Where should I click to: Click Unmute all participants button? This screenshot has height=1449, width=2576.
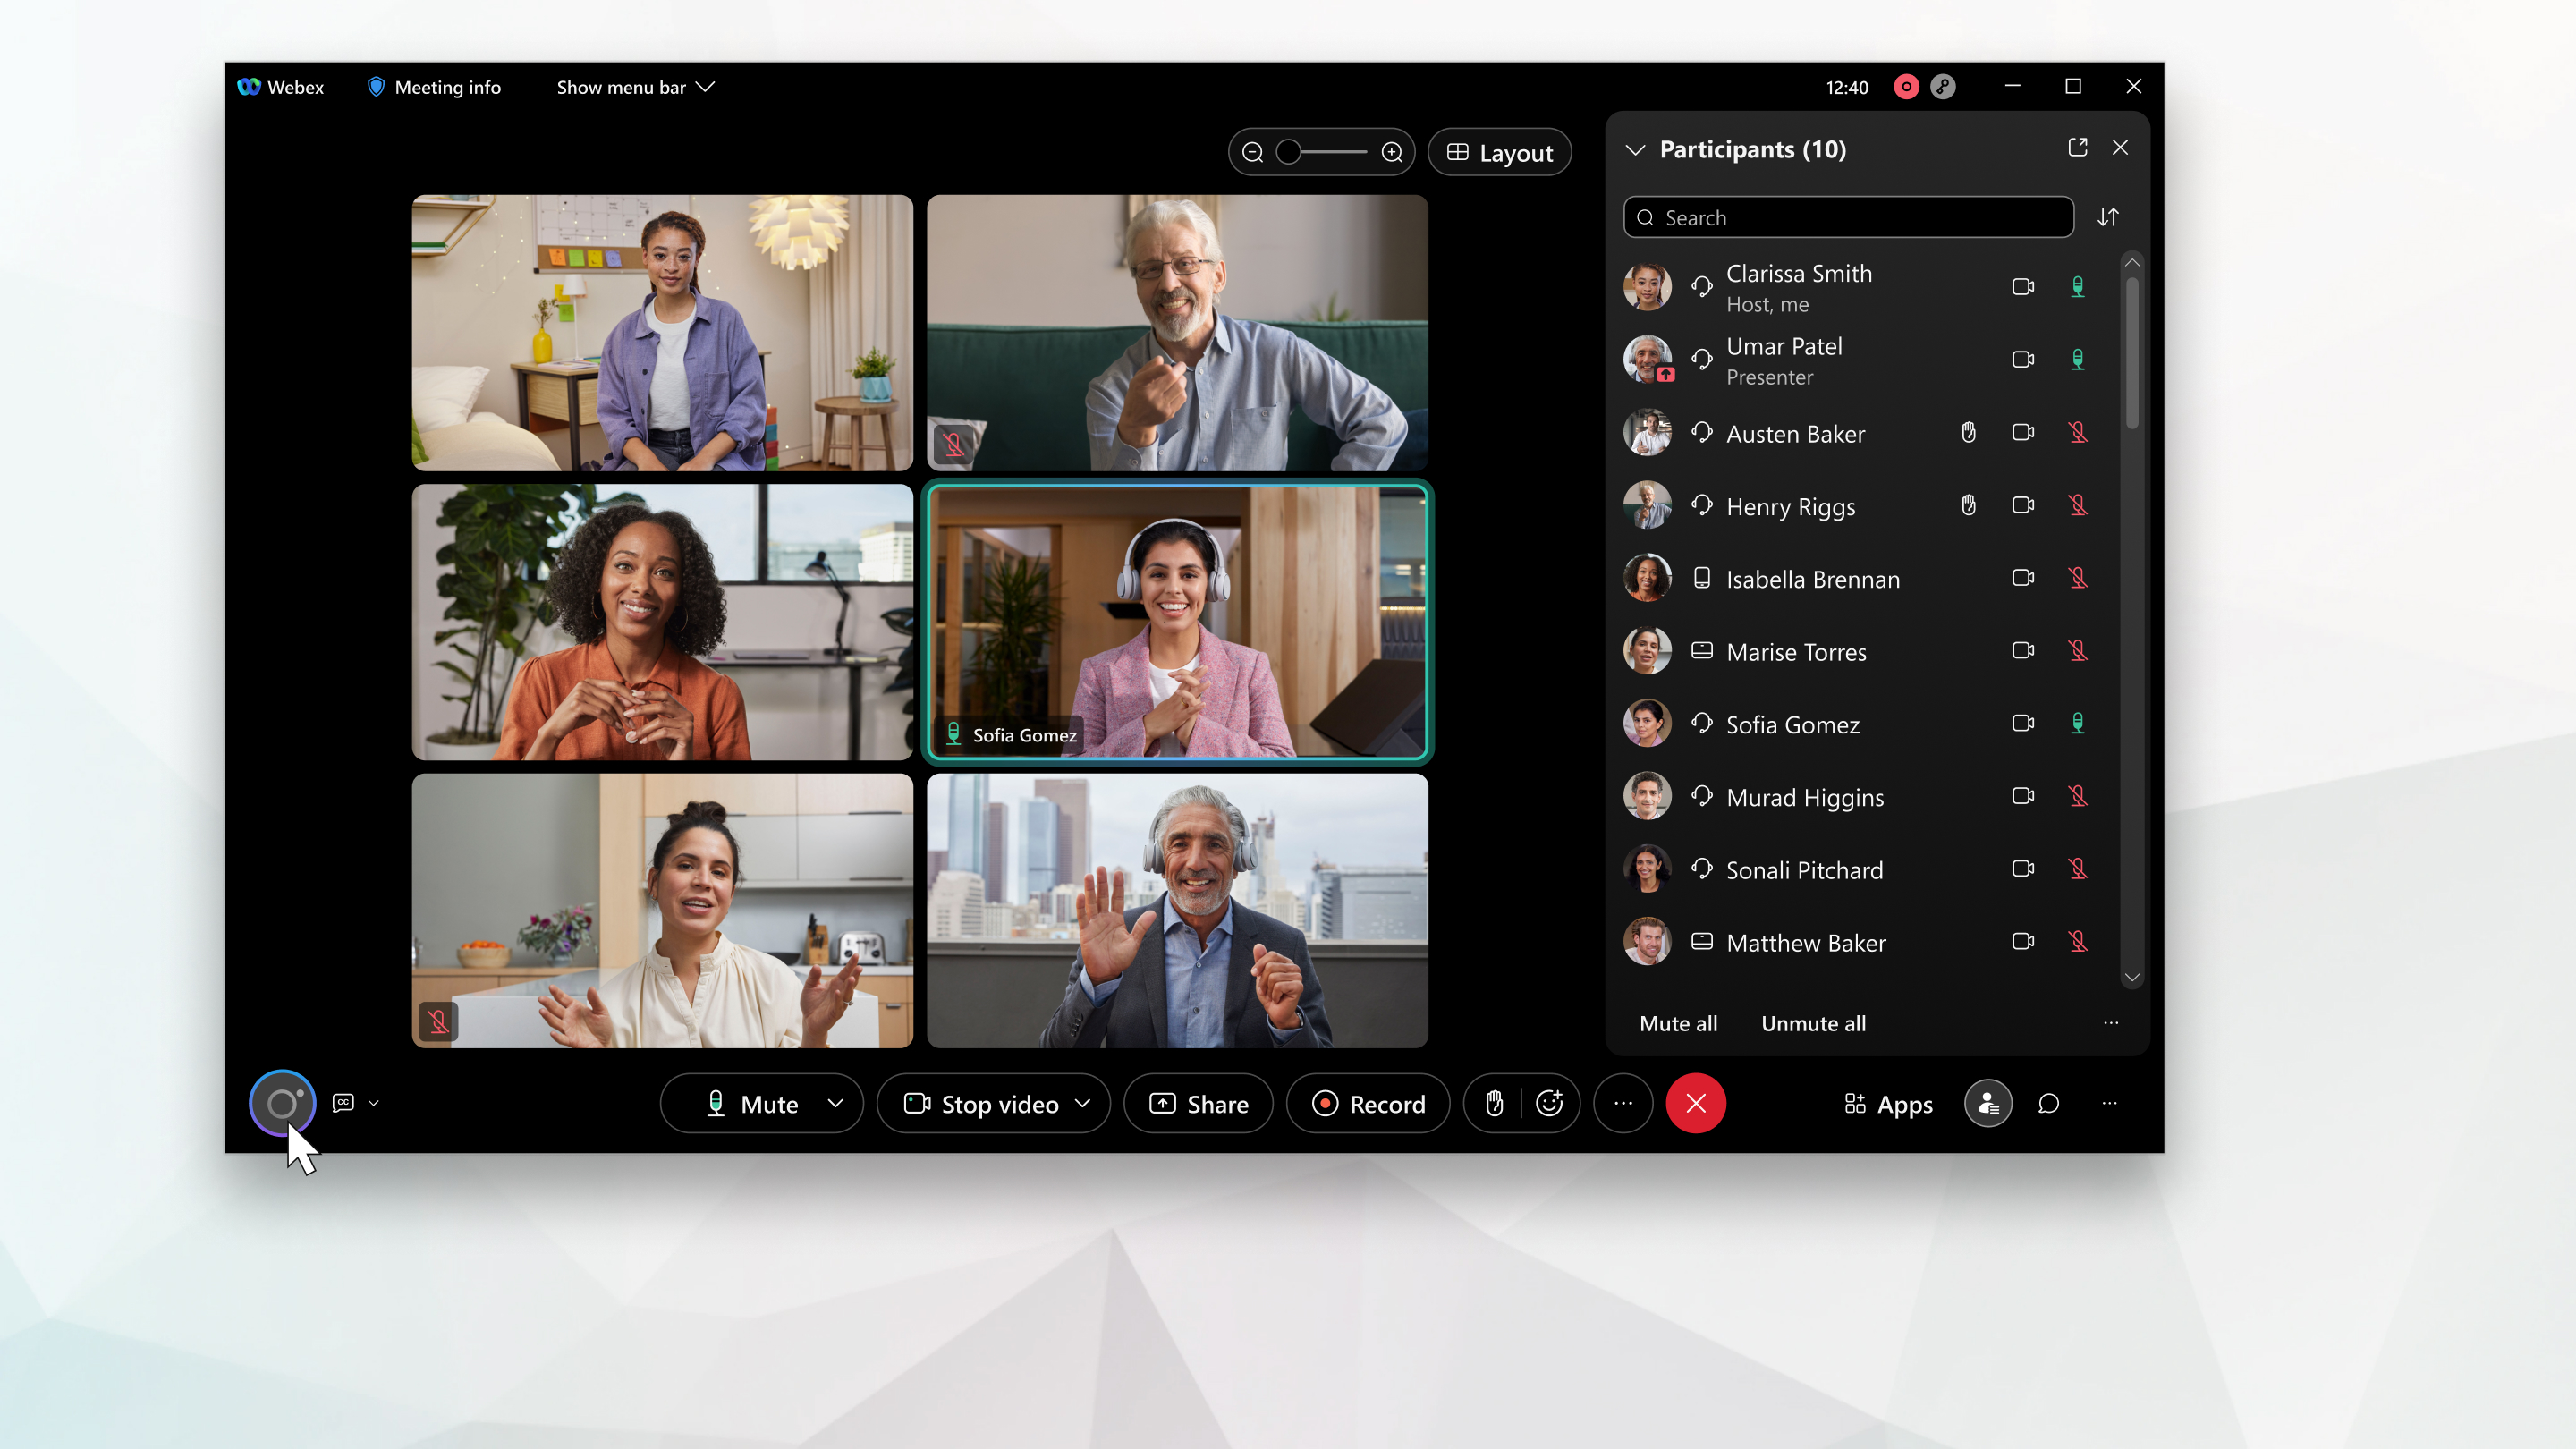tap(1813, 1022)
